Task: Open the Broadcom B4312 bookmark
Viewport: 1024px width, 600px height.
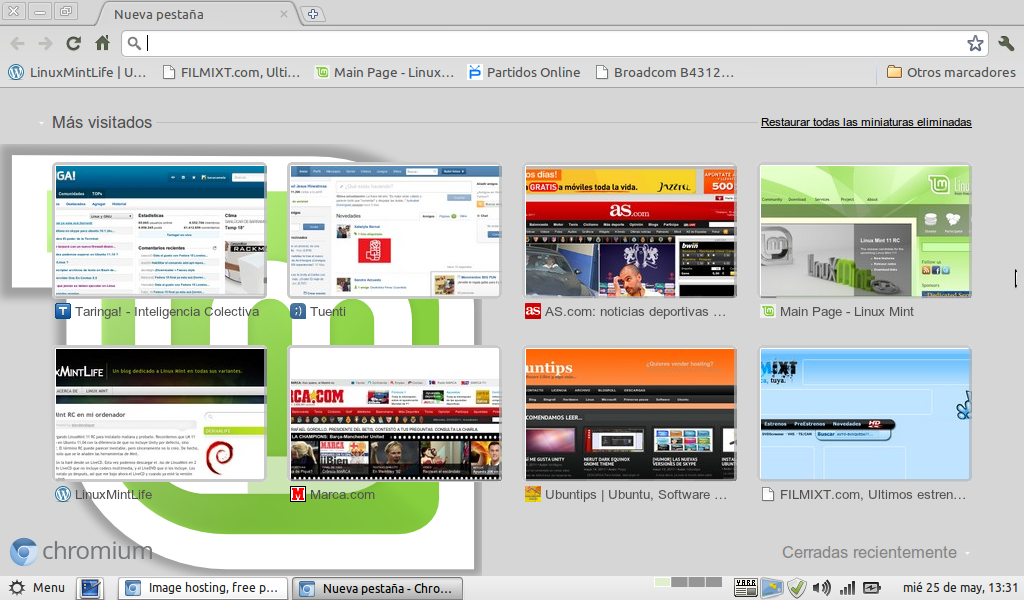Action: [665, 72]
